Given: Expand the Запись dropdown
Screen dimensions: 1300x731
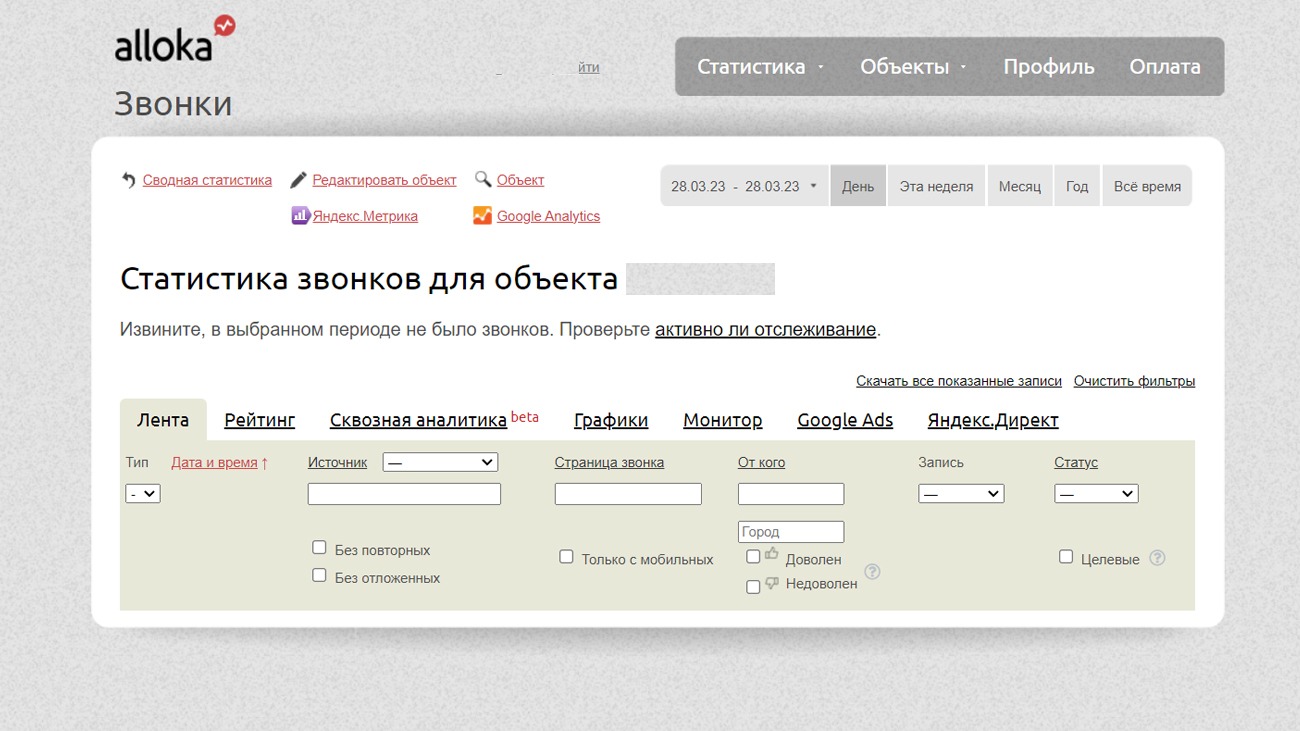Looking at the screenshot, I should [961, 493].
